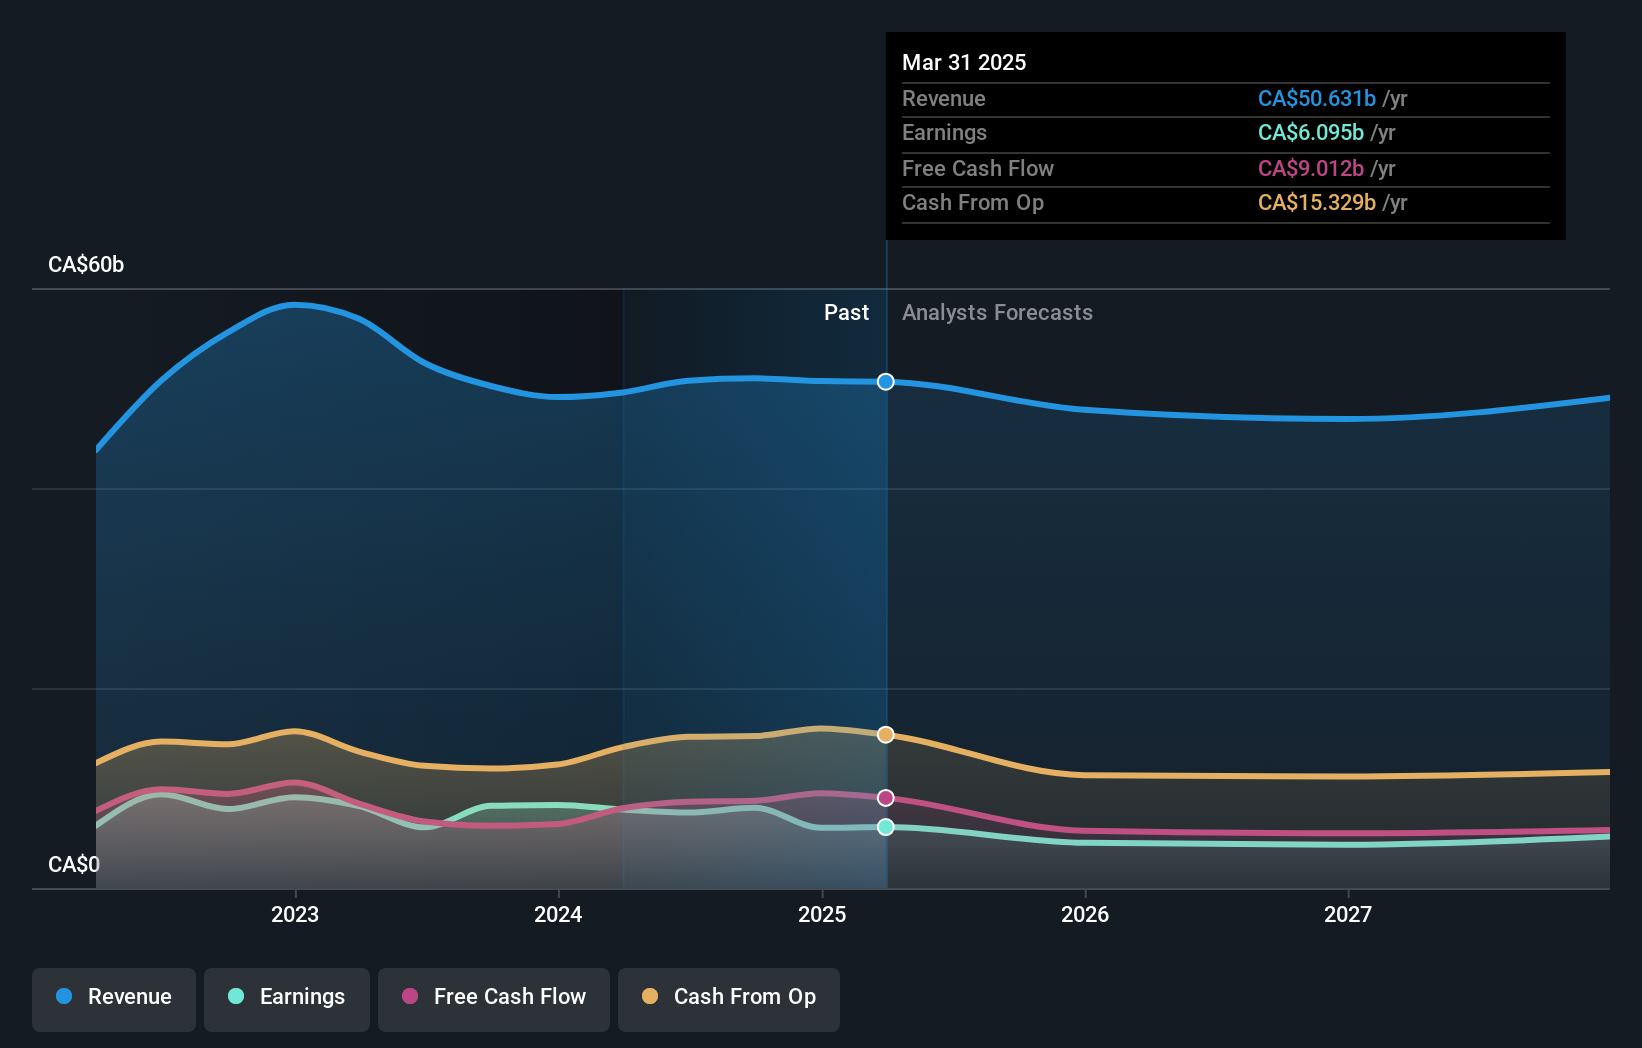Click the Past section label
The image size is (1642, 1048).
846,313
